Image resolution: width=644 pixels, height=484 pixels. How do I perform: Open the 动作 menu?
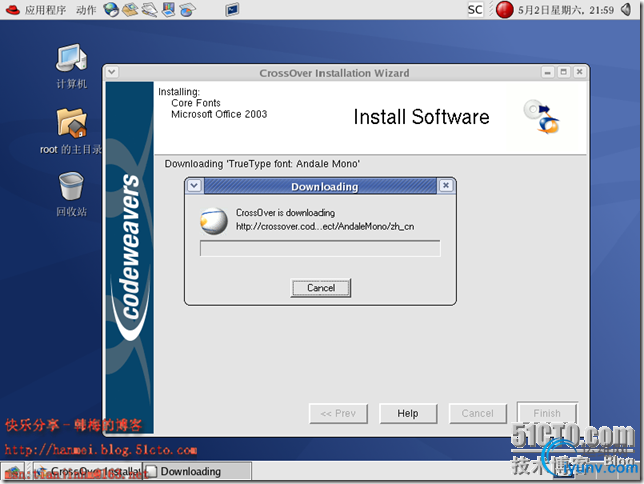click(x=86, y=10)
